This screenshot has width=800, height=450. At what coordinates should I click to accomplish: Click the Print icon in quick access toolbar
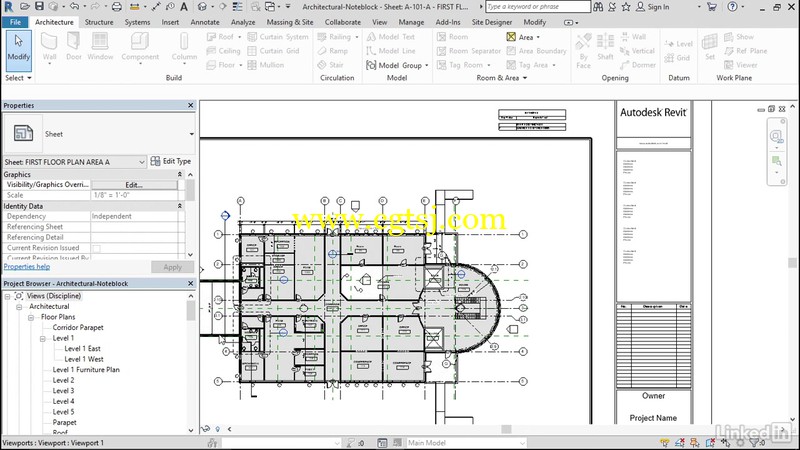tap(117, 7)
